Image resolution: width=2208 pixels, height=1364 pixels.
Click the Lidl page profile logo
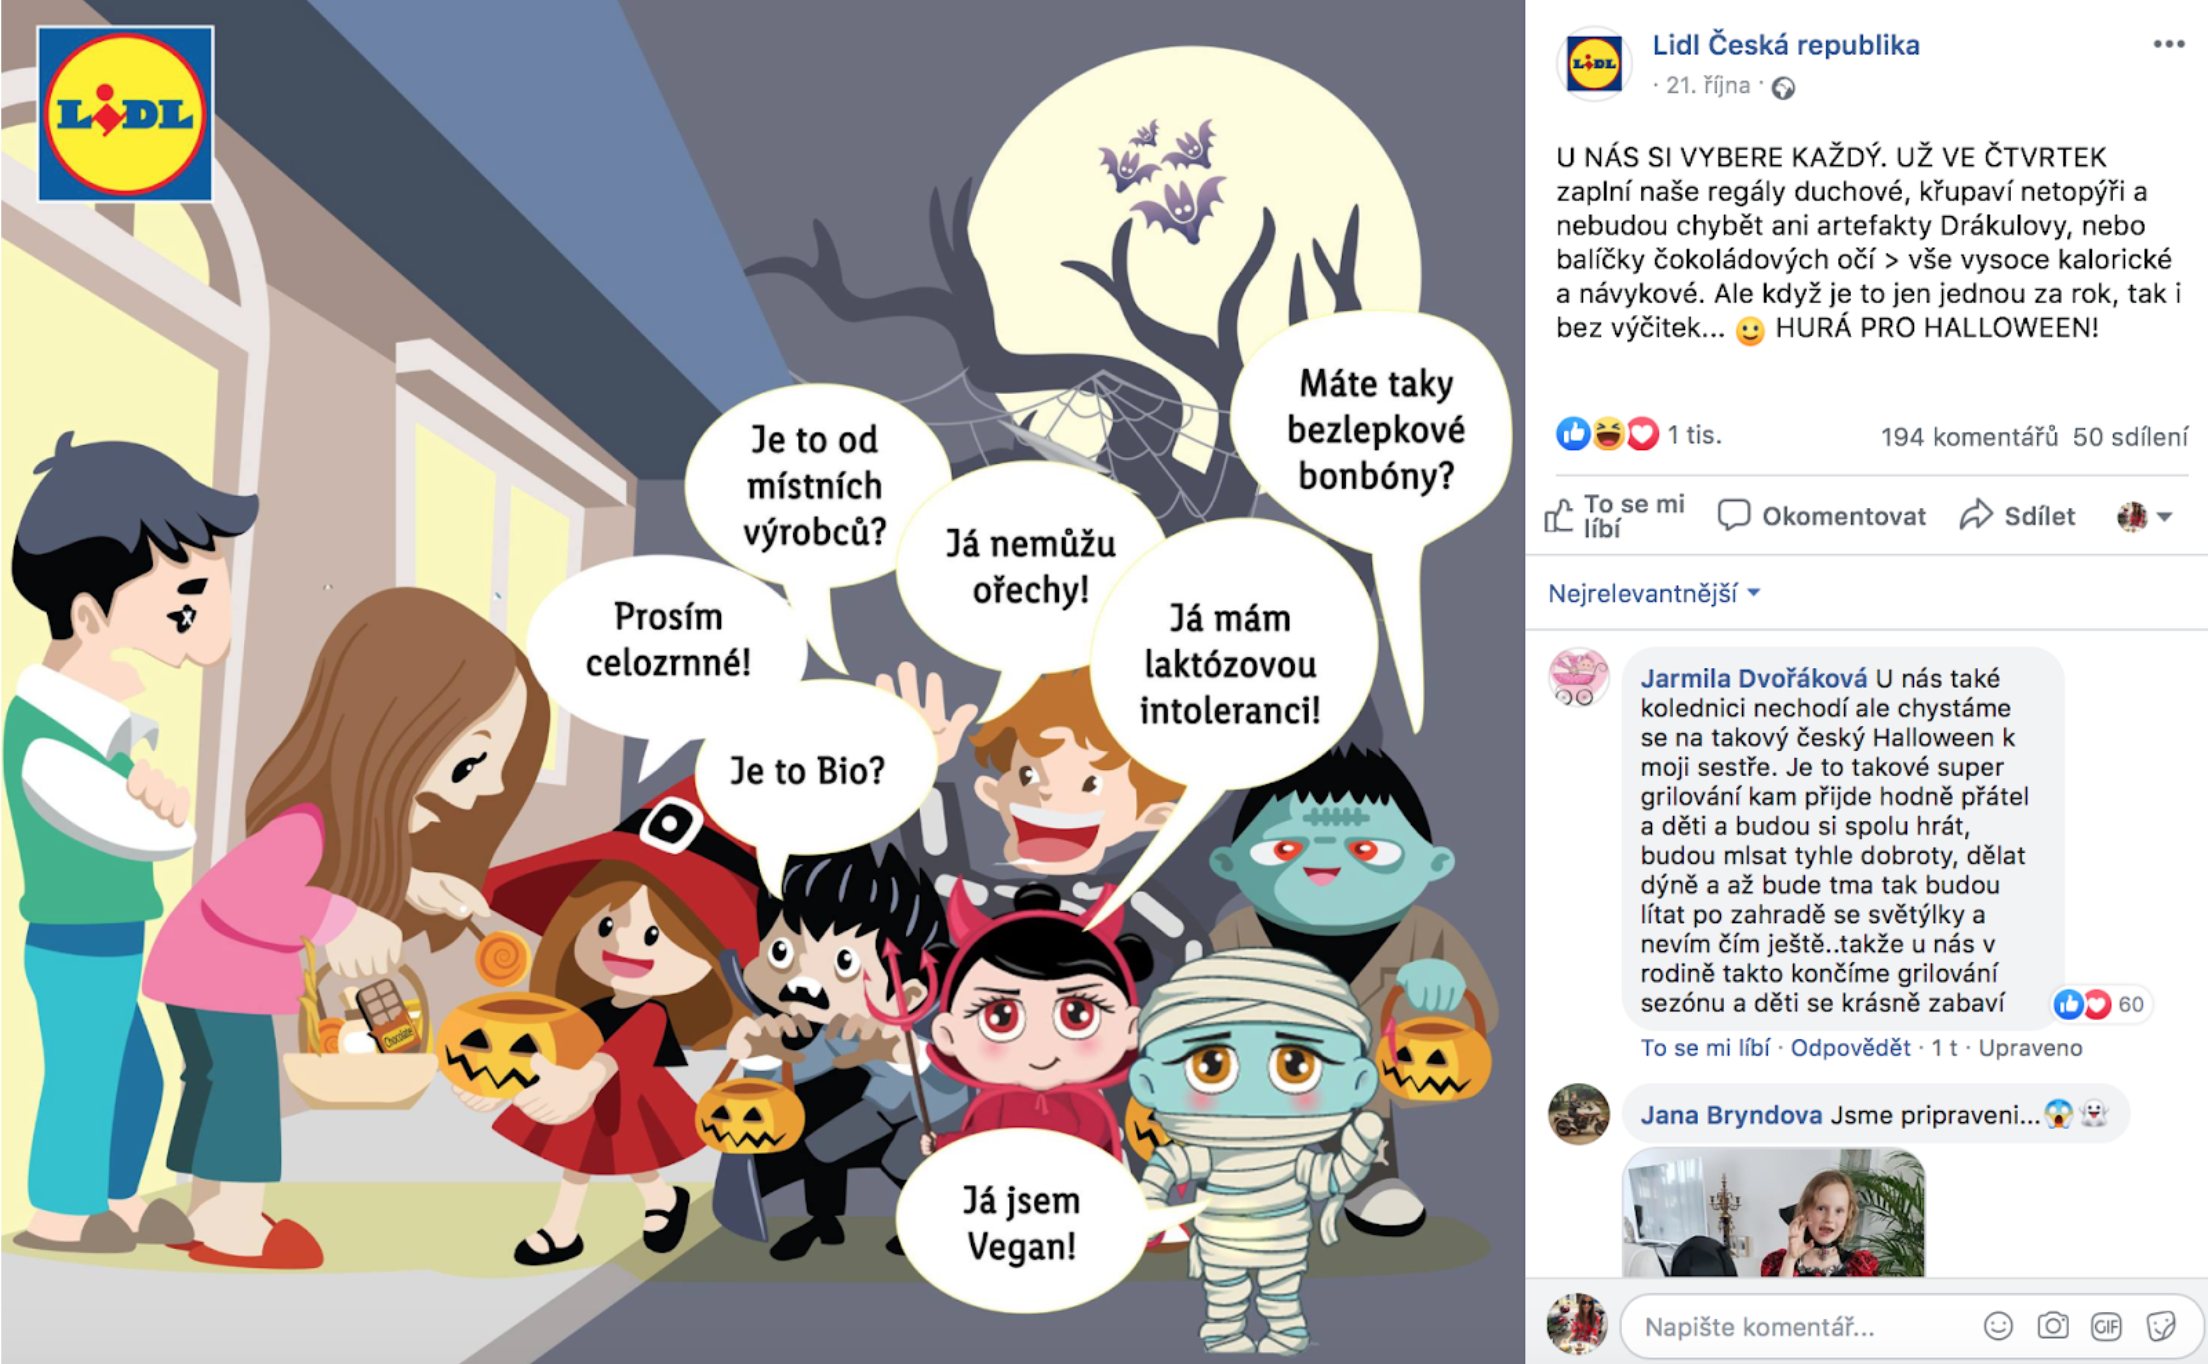click(1594, 64)
